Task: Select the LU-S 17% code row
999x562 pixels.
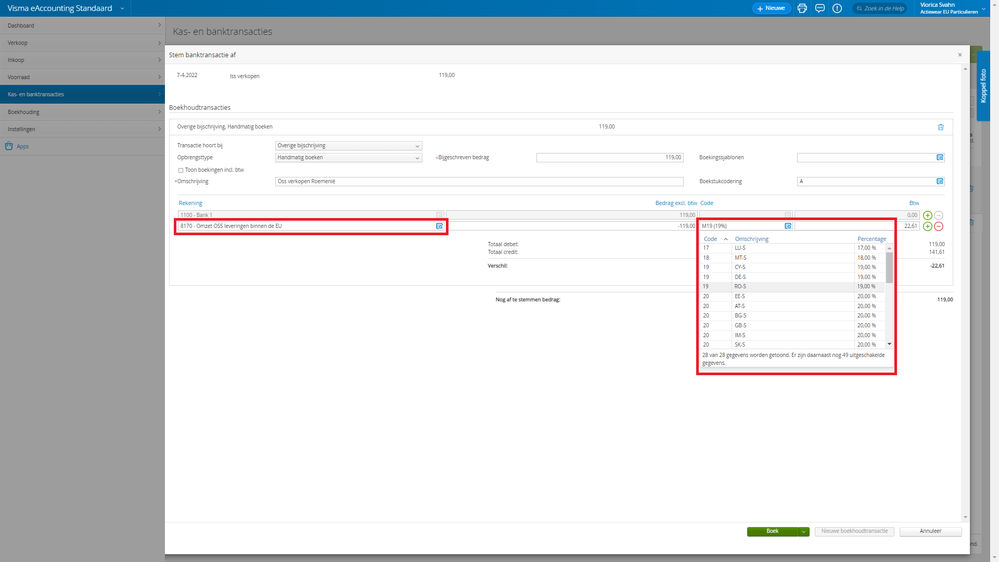Action: [x=793, y=248]
